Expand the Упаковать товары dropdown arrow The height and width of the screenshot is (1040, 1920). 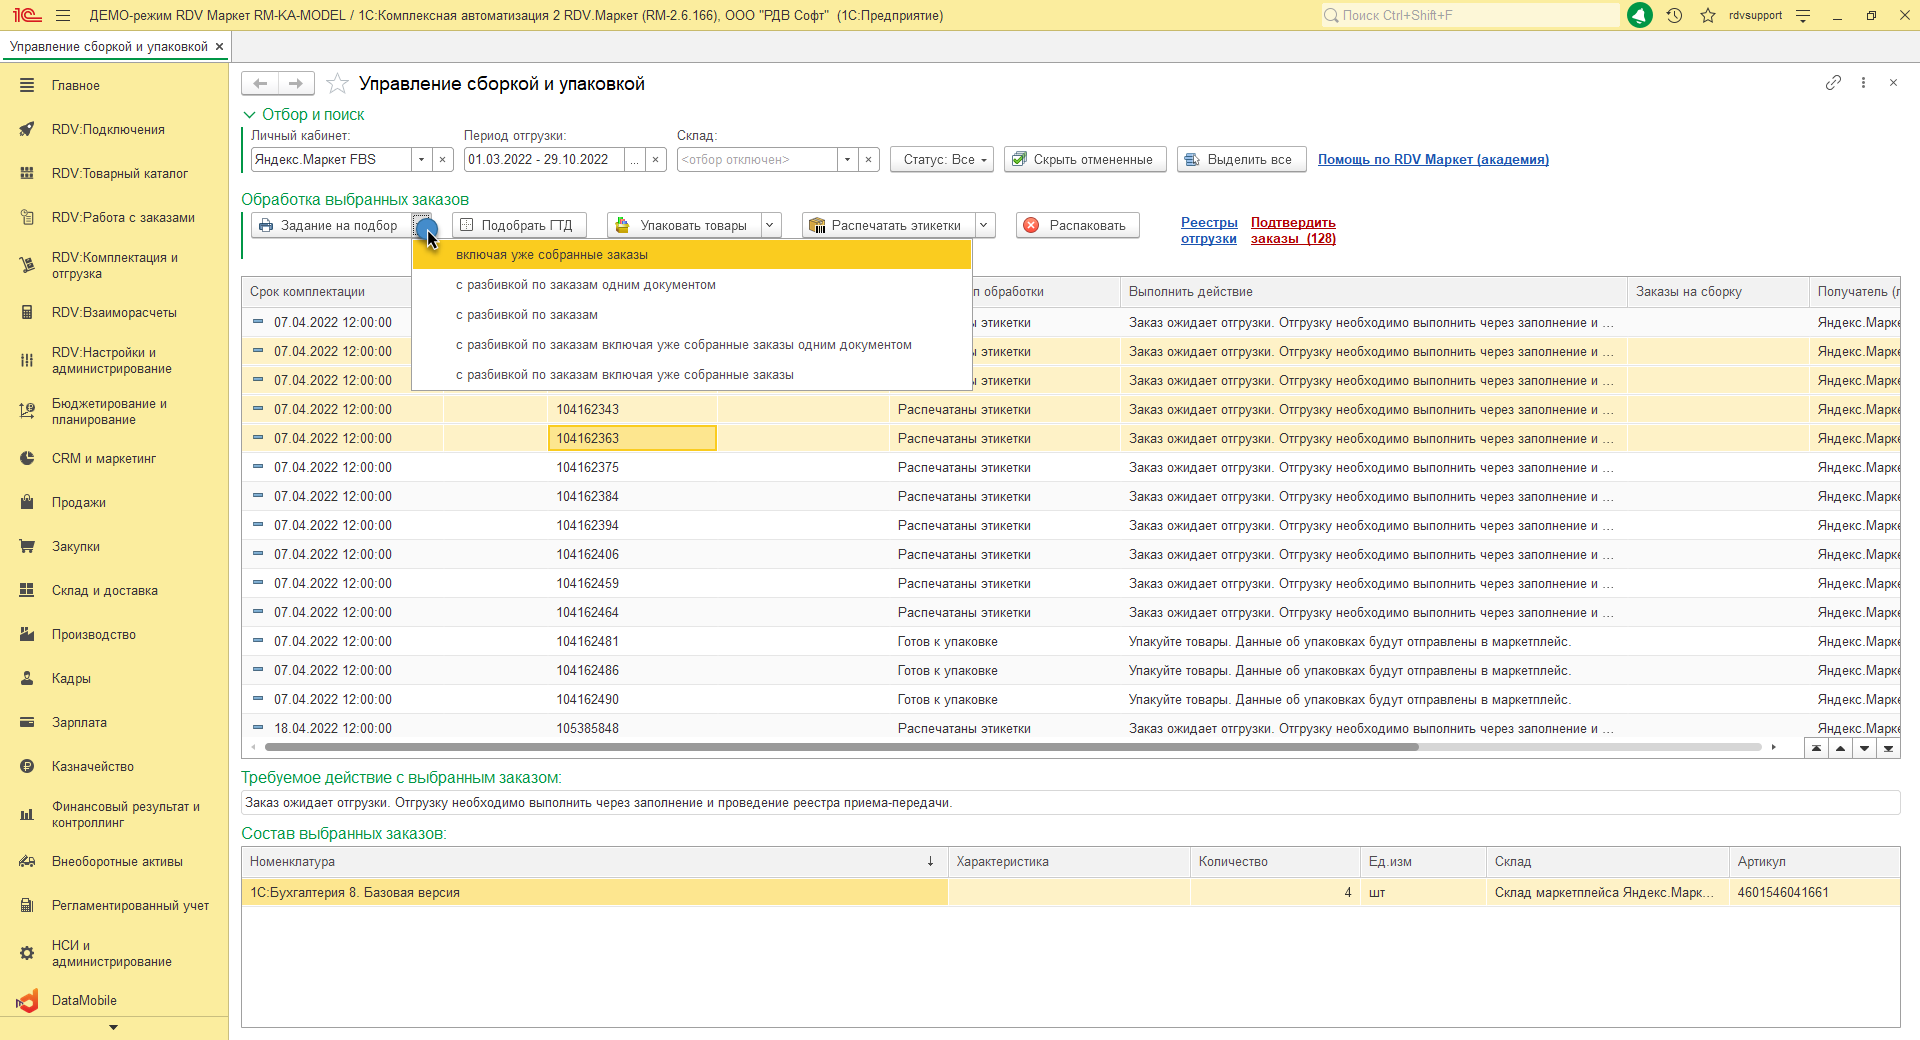pyautogui.click(x=770, y=226)
